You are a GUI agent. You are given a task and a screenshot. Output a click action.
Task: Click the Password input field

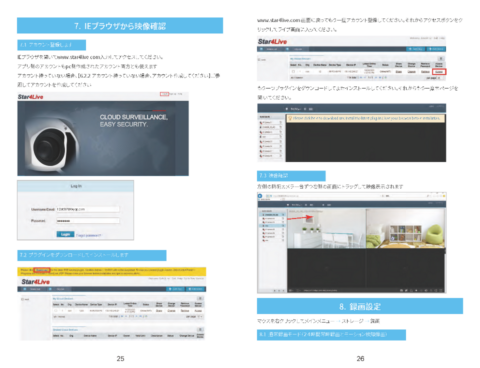(88, 221)
